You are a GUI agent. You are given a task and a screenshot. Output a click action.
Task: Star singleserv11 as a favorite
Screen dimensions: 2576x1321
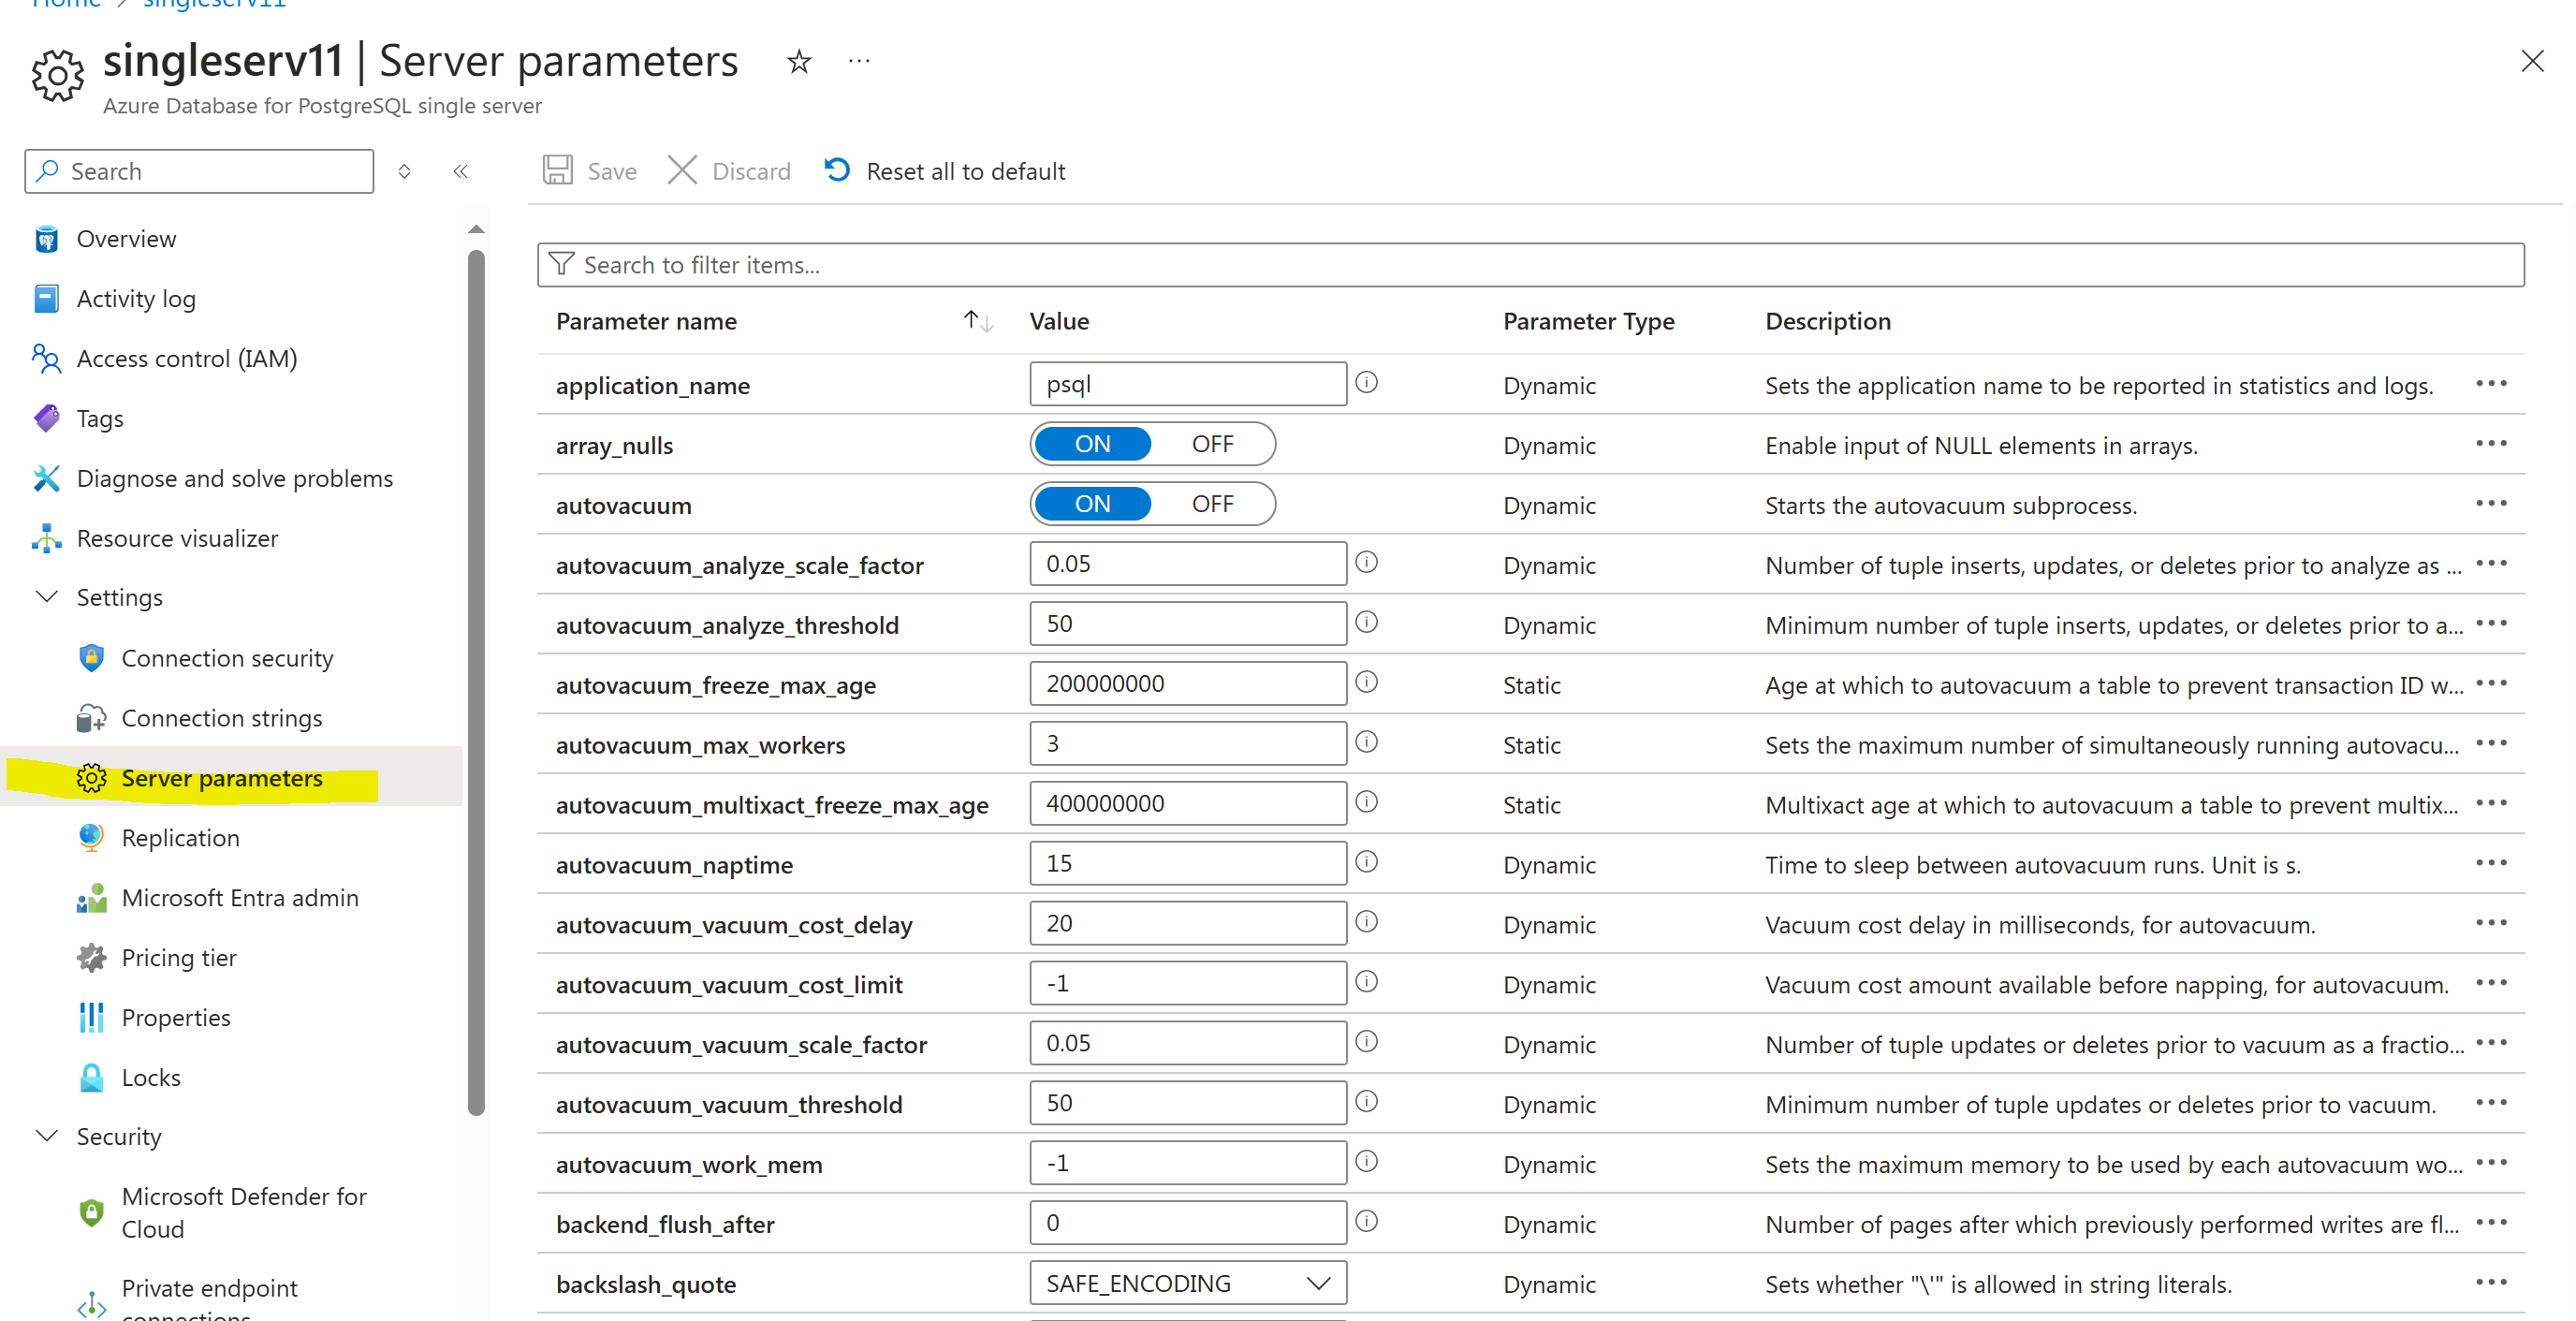(798, 61)
